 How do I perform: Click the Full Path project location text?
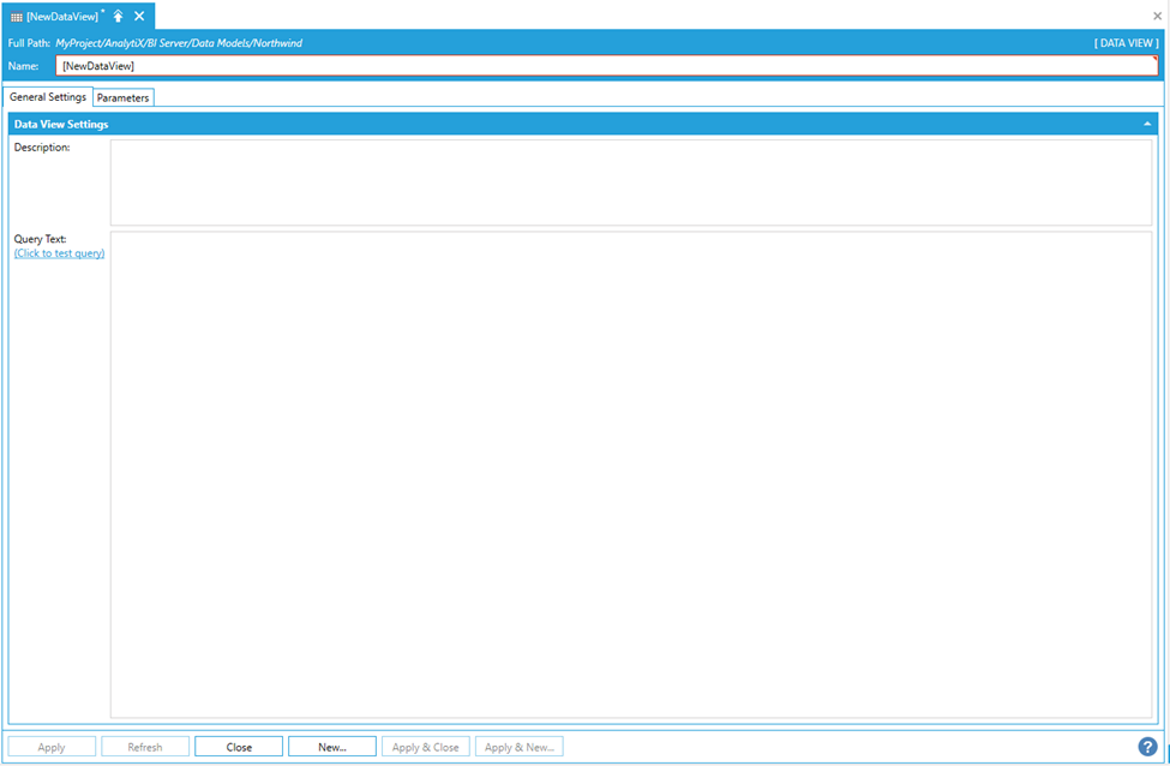point(179,44)
